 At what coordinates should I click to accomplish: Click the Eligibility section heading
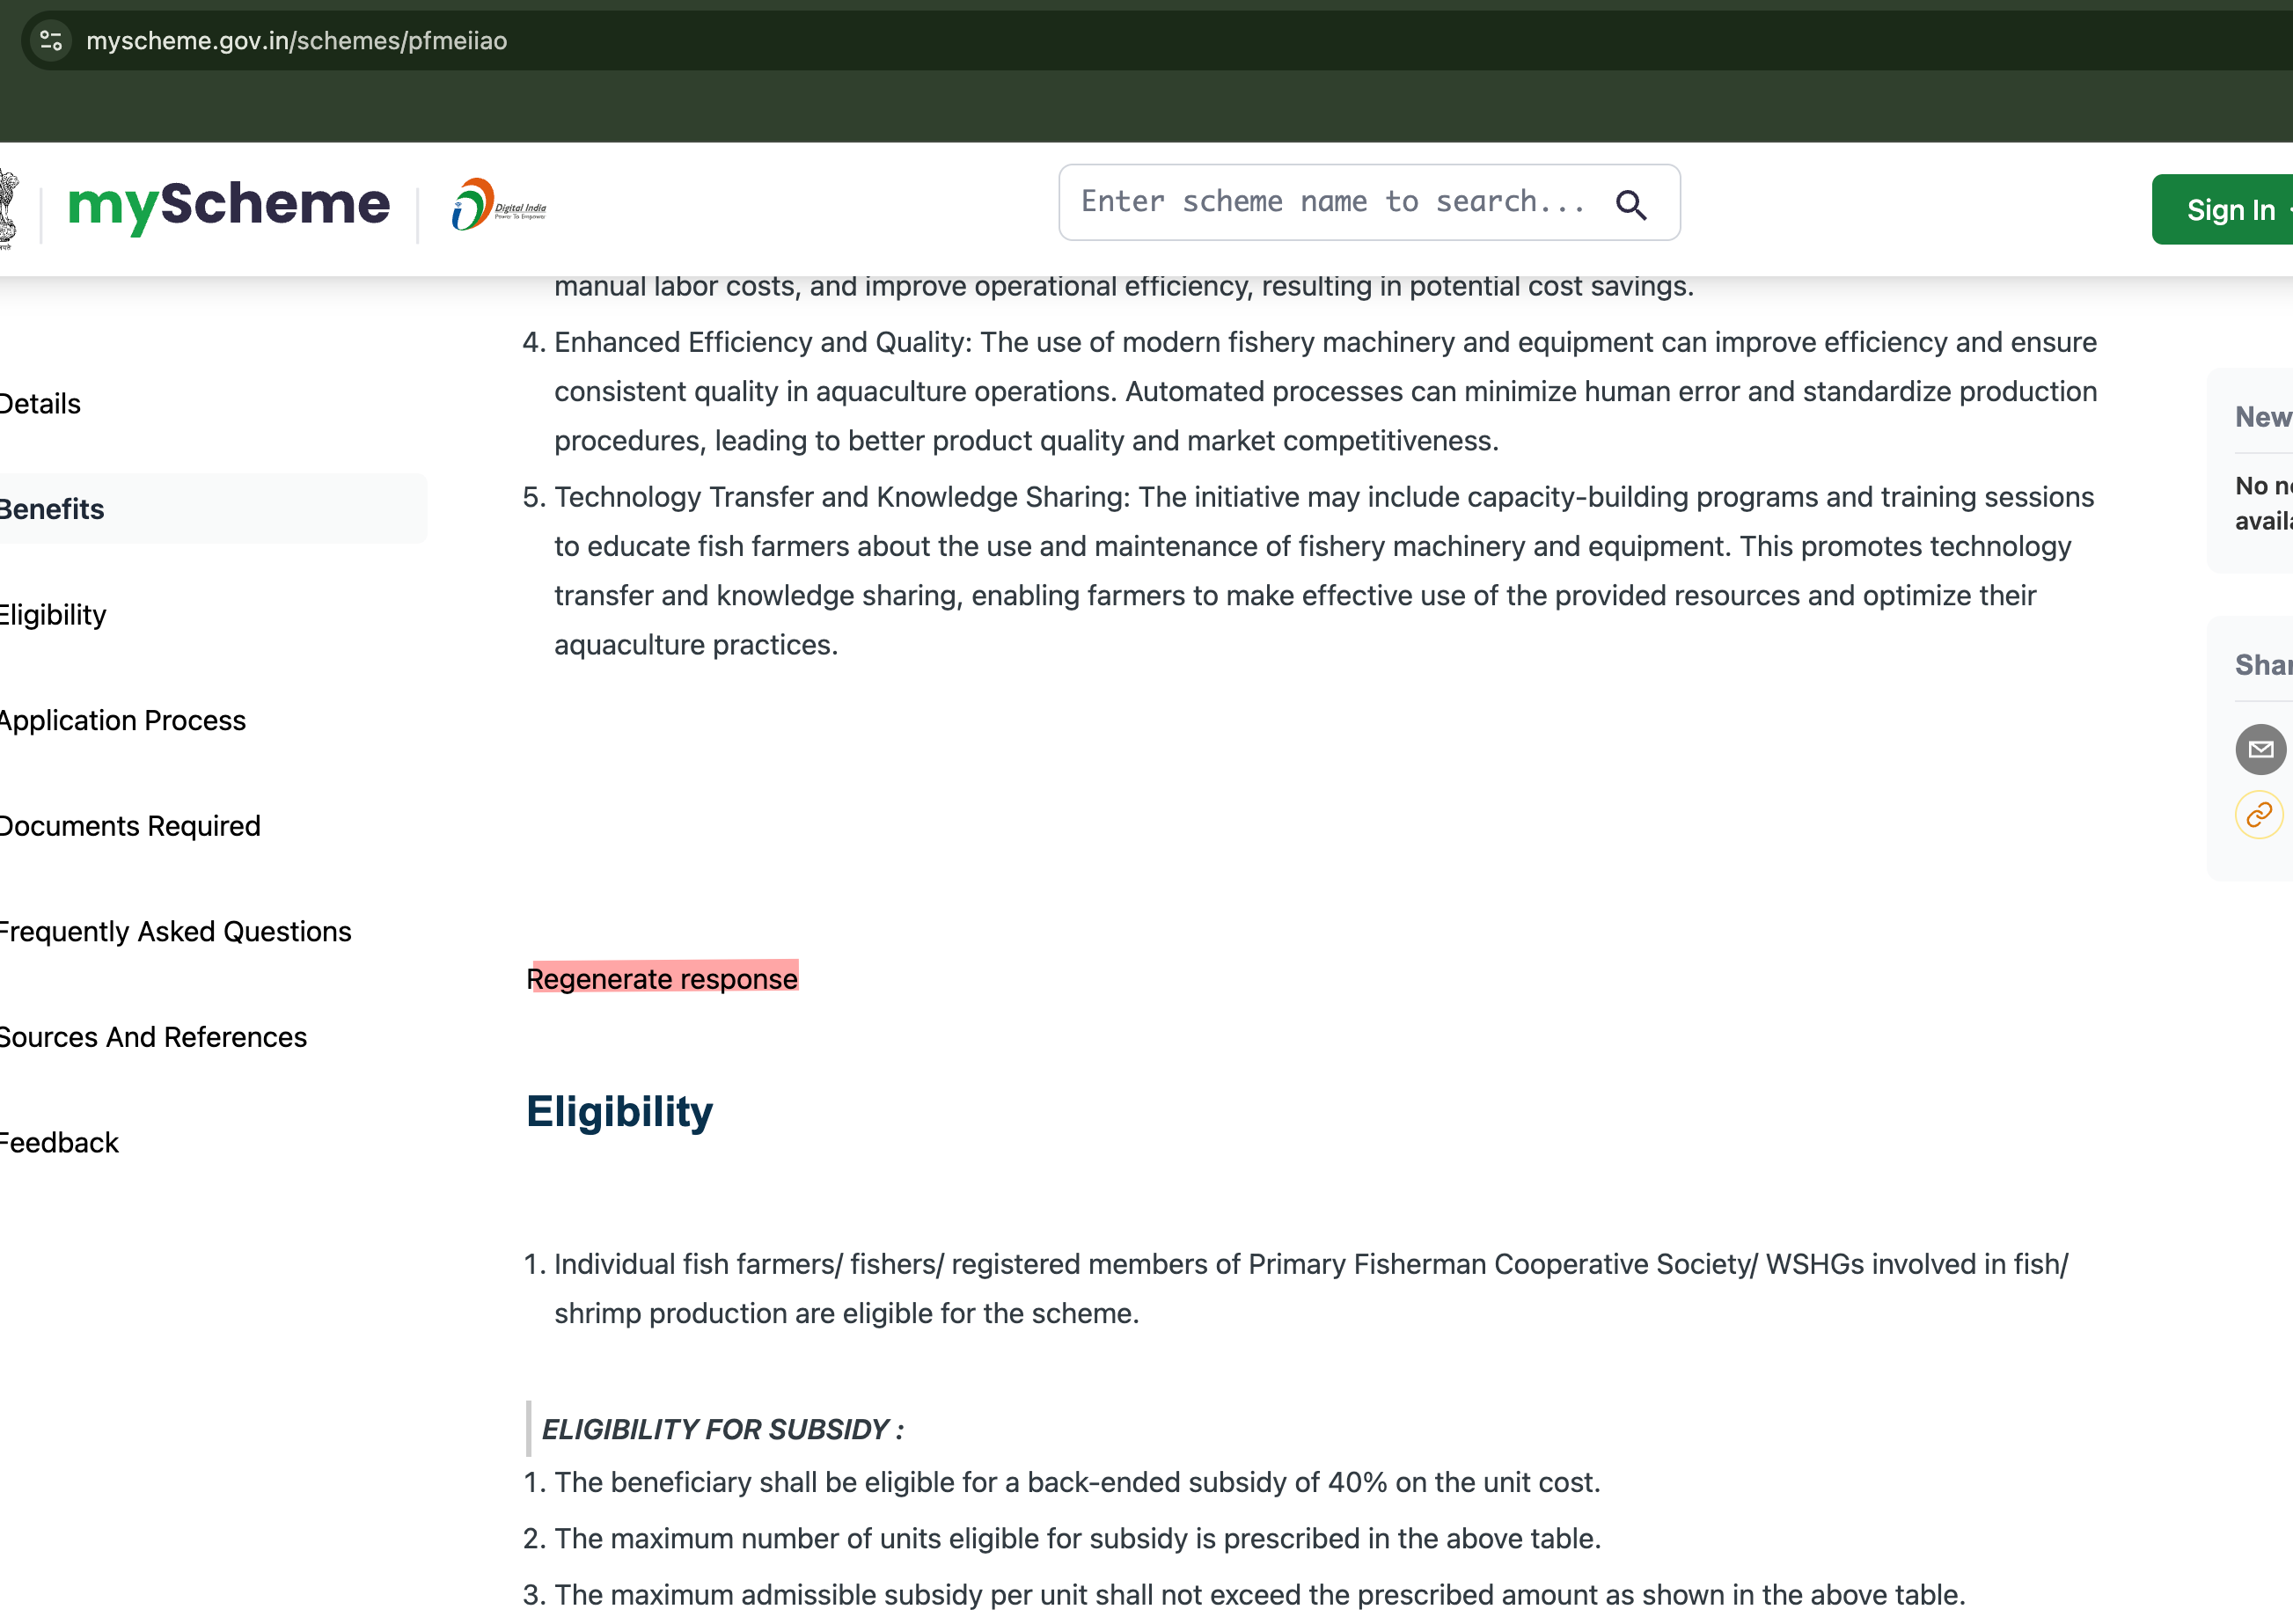click(619, 1111)
